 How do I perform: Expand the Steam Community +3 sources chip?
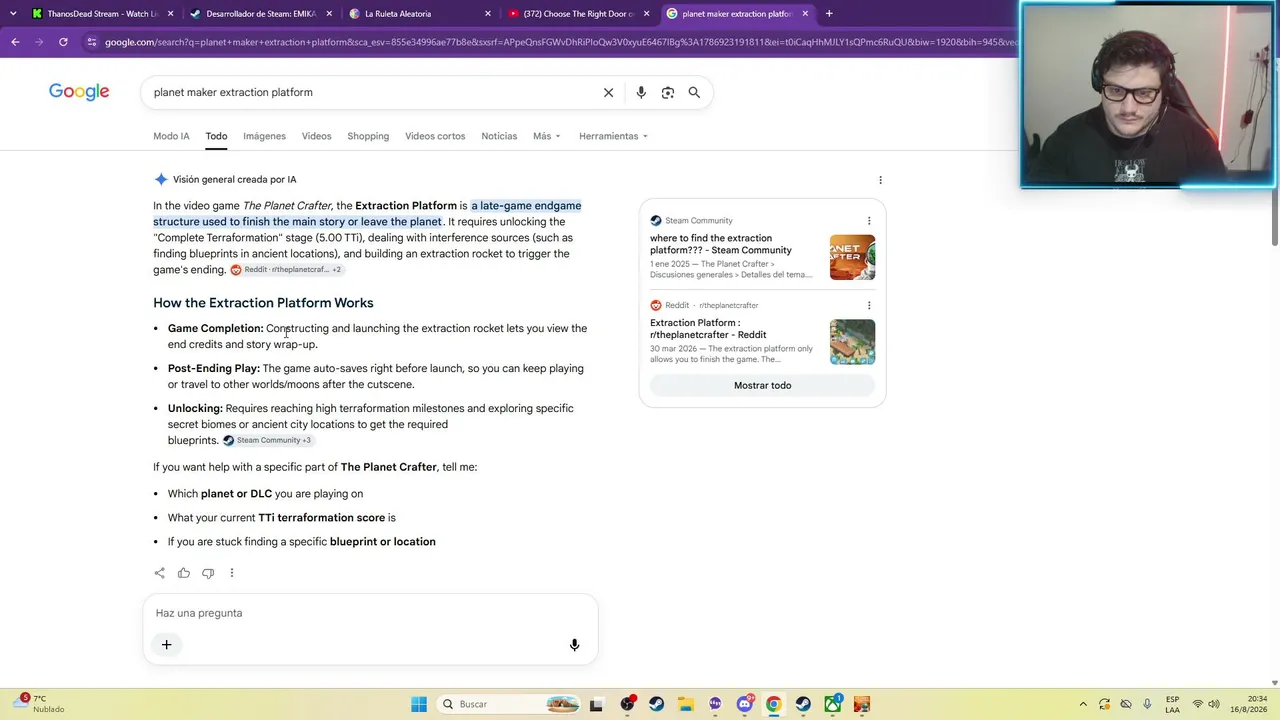pyautogui.click(x=267, y=440)
